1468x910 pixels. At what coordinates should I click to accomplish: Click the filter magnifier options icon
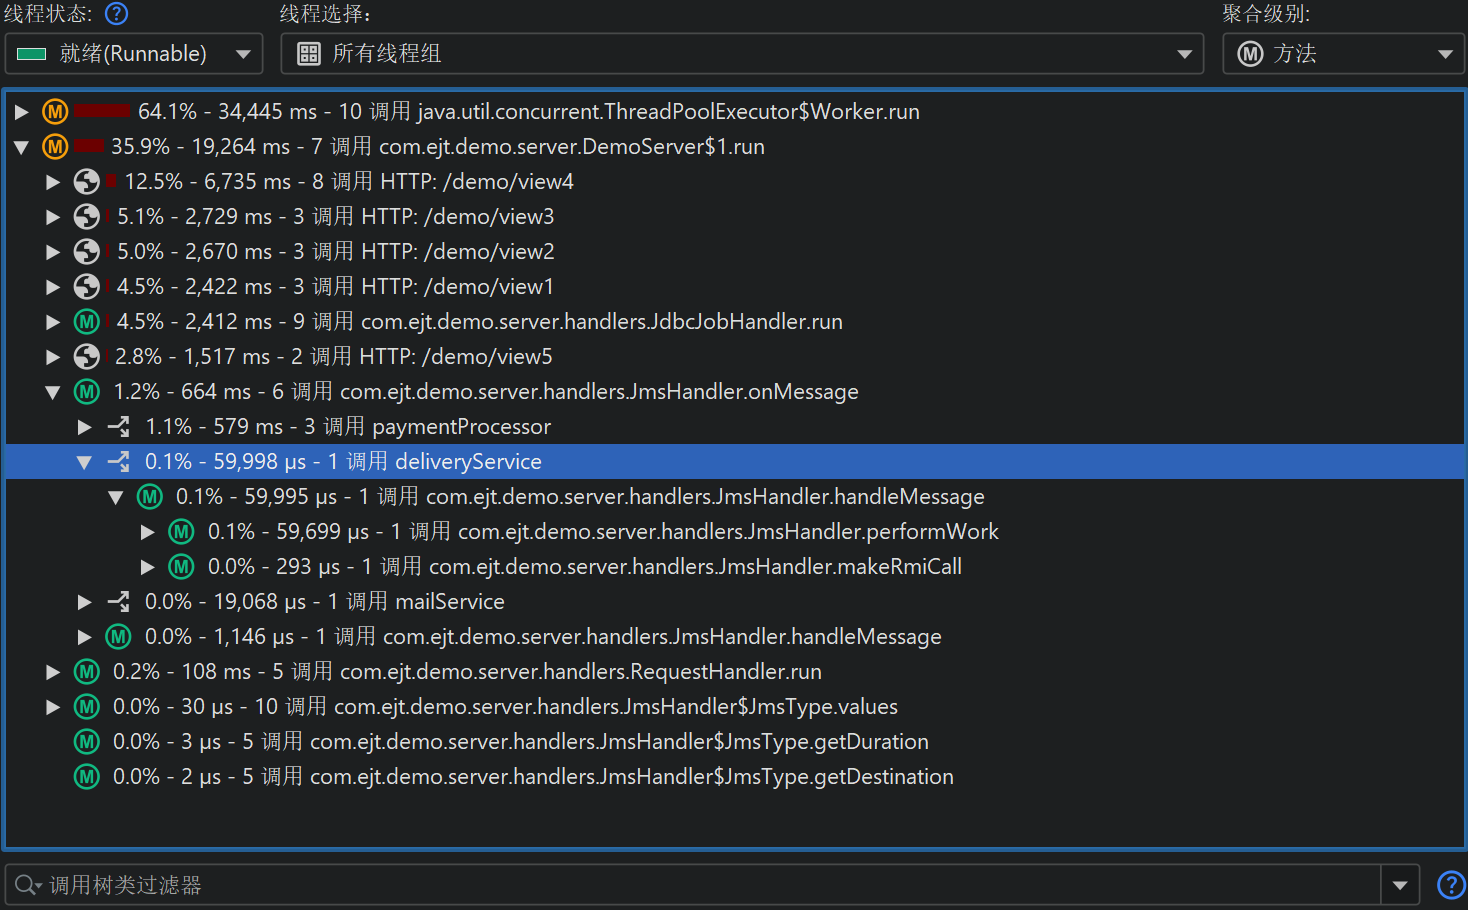pos(28,885)
